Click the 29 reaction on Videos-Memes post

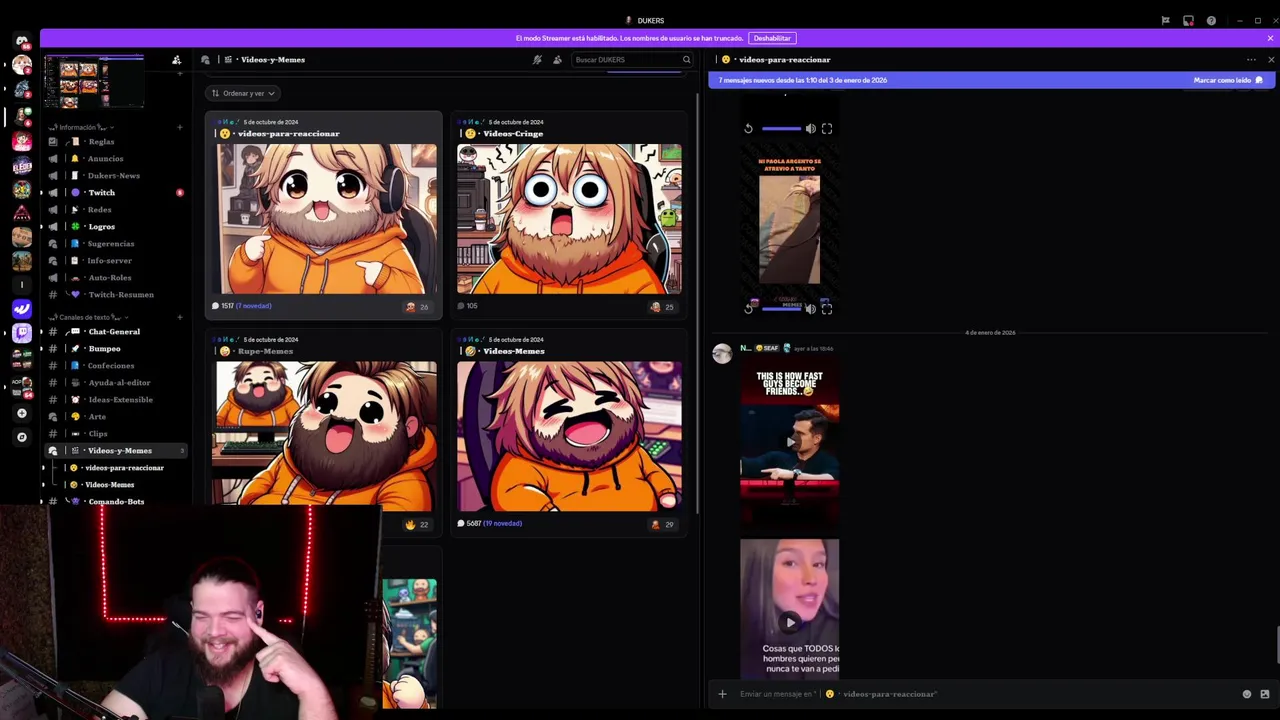(x=662, y=524)
